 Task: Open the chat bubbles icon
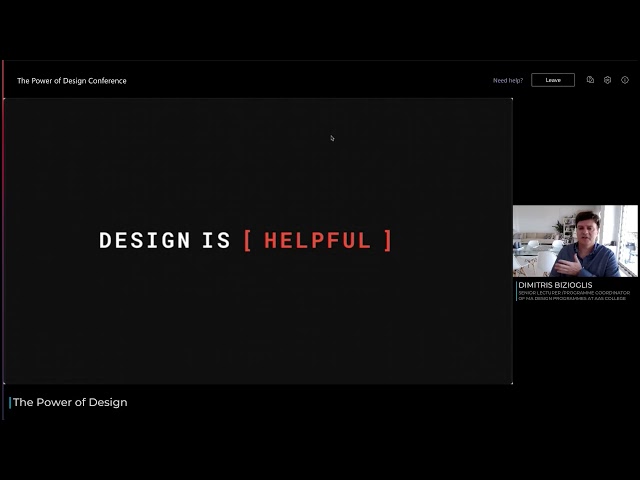tap(590, 80)
